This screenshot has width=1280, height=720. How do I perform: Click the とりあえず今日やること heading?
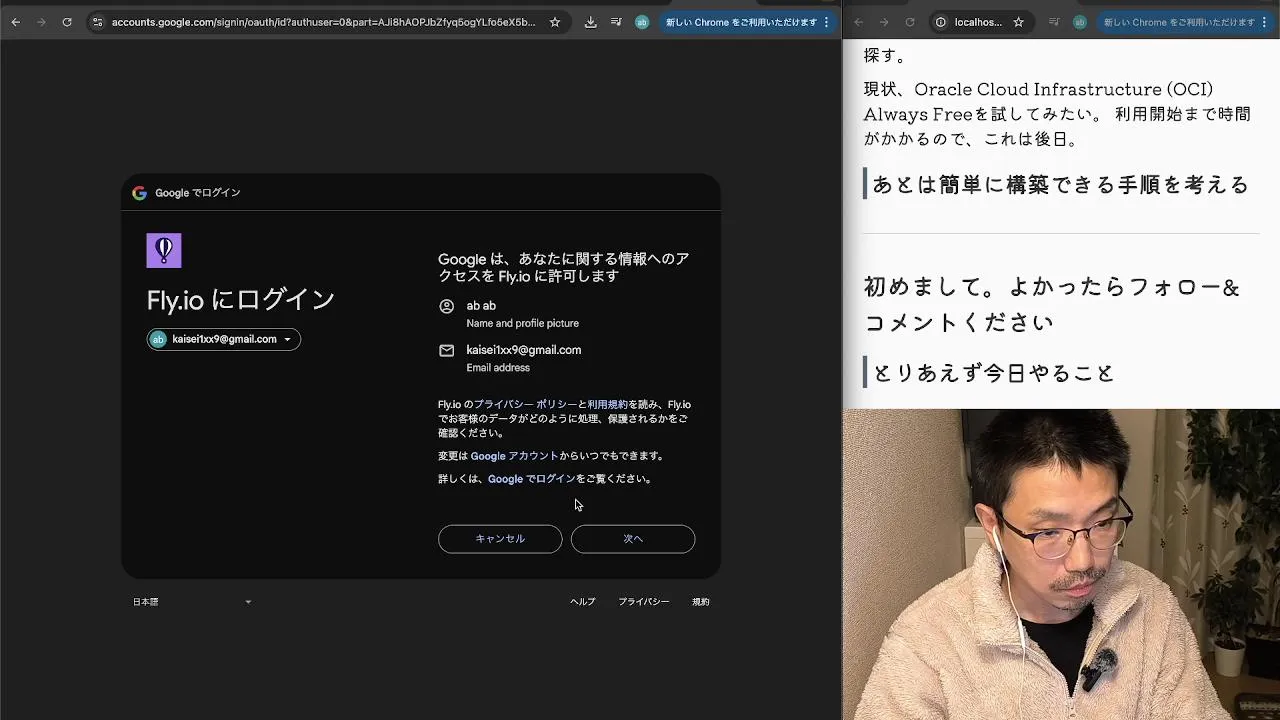[994, 373]
